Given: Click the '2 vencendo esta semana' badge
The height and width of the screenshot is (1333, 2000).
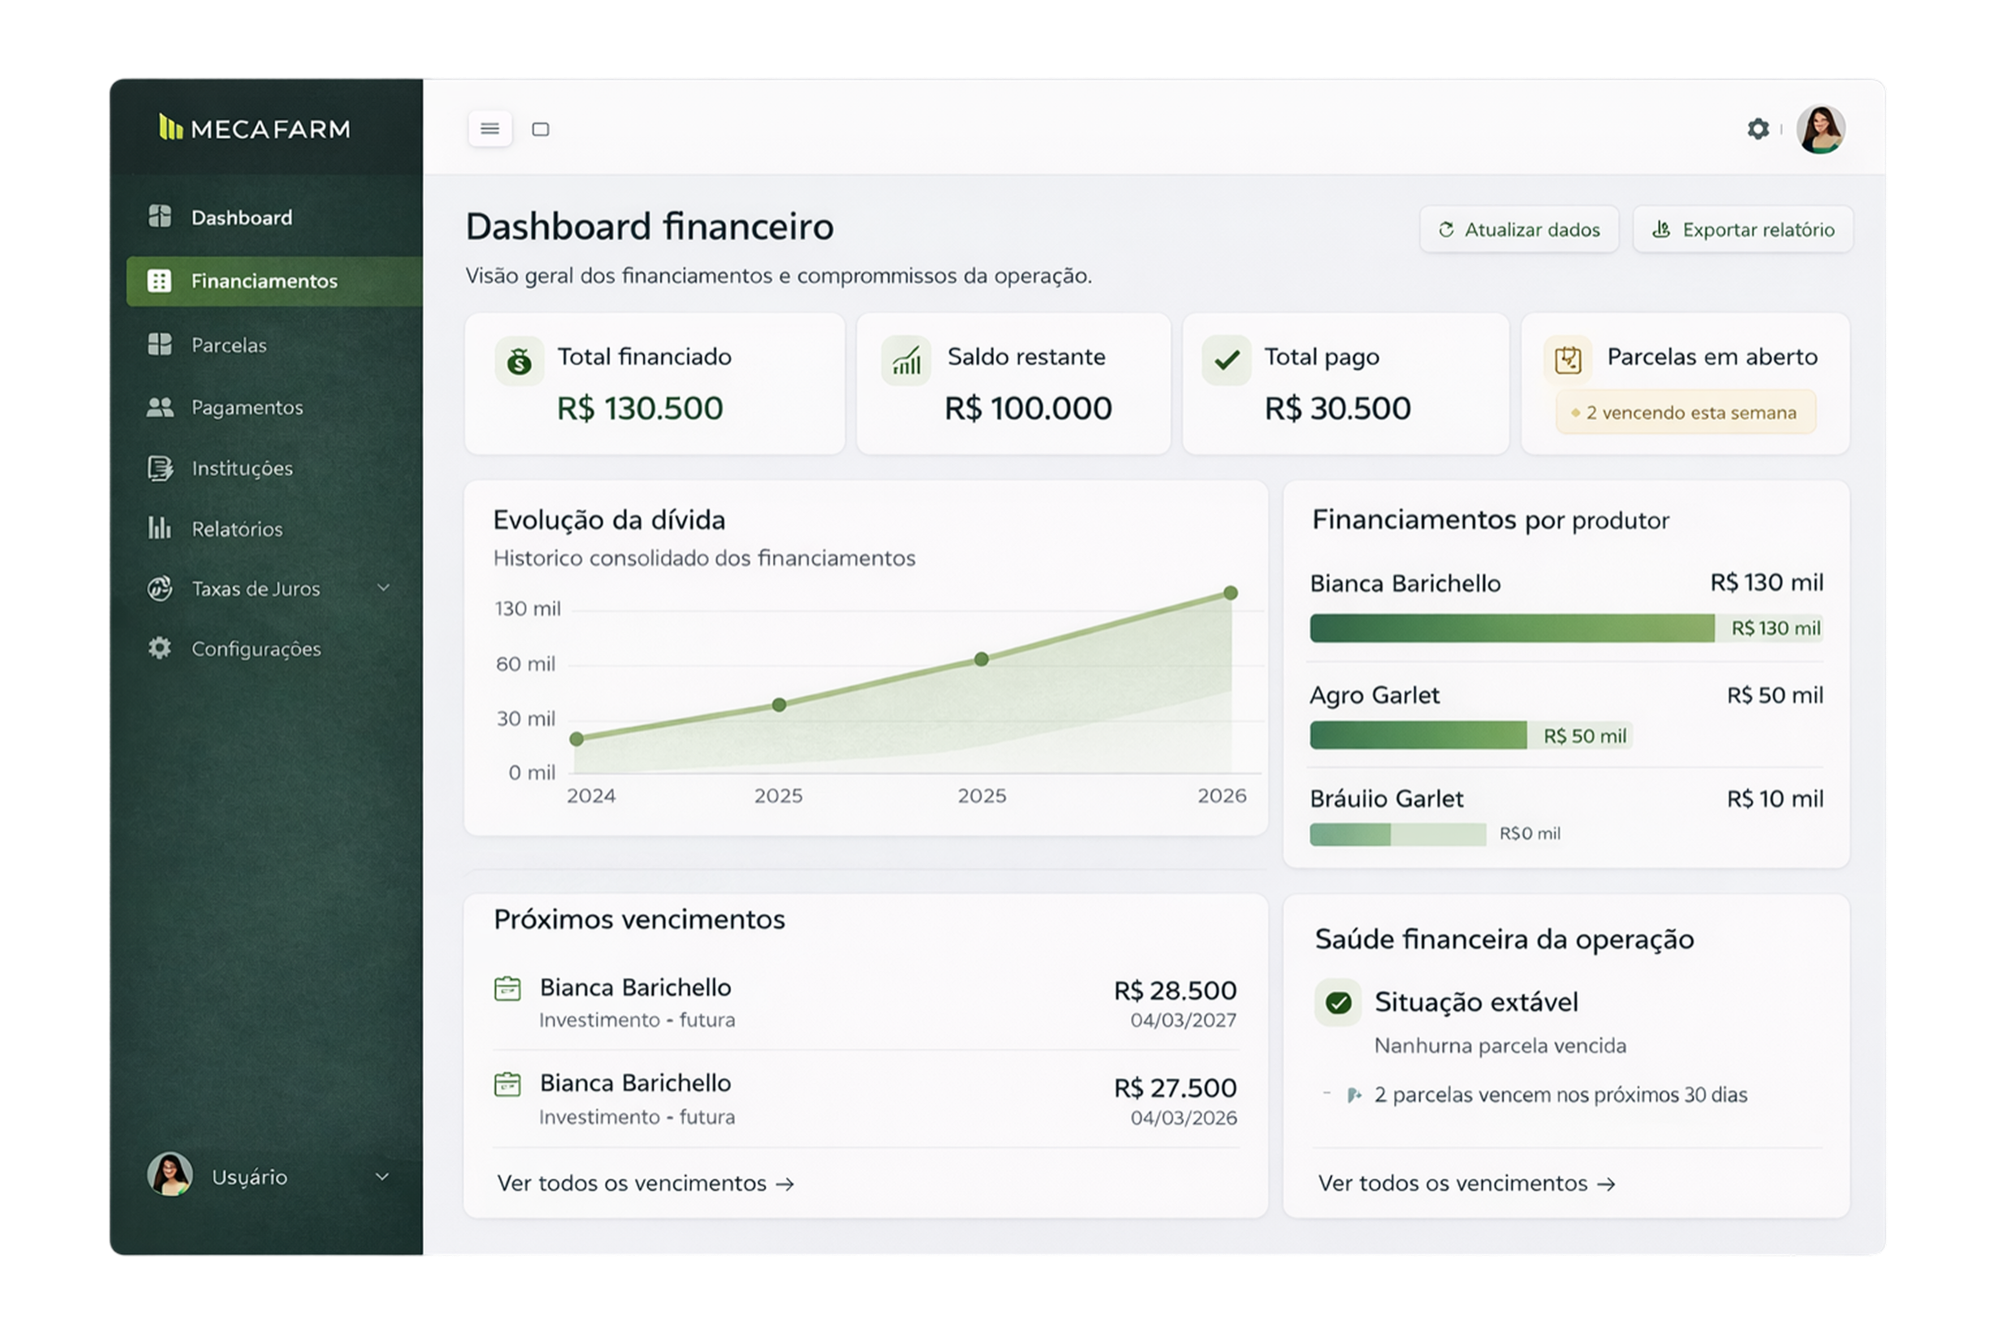Looking at the screenshot, I should coord(1686,412).
